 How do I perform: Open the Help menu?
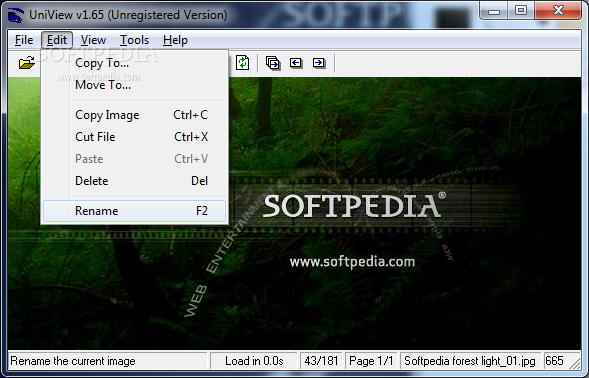pyautogui.click(x=175, y=40)
